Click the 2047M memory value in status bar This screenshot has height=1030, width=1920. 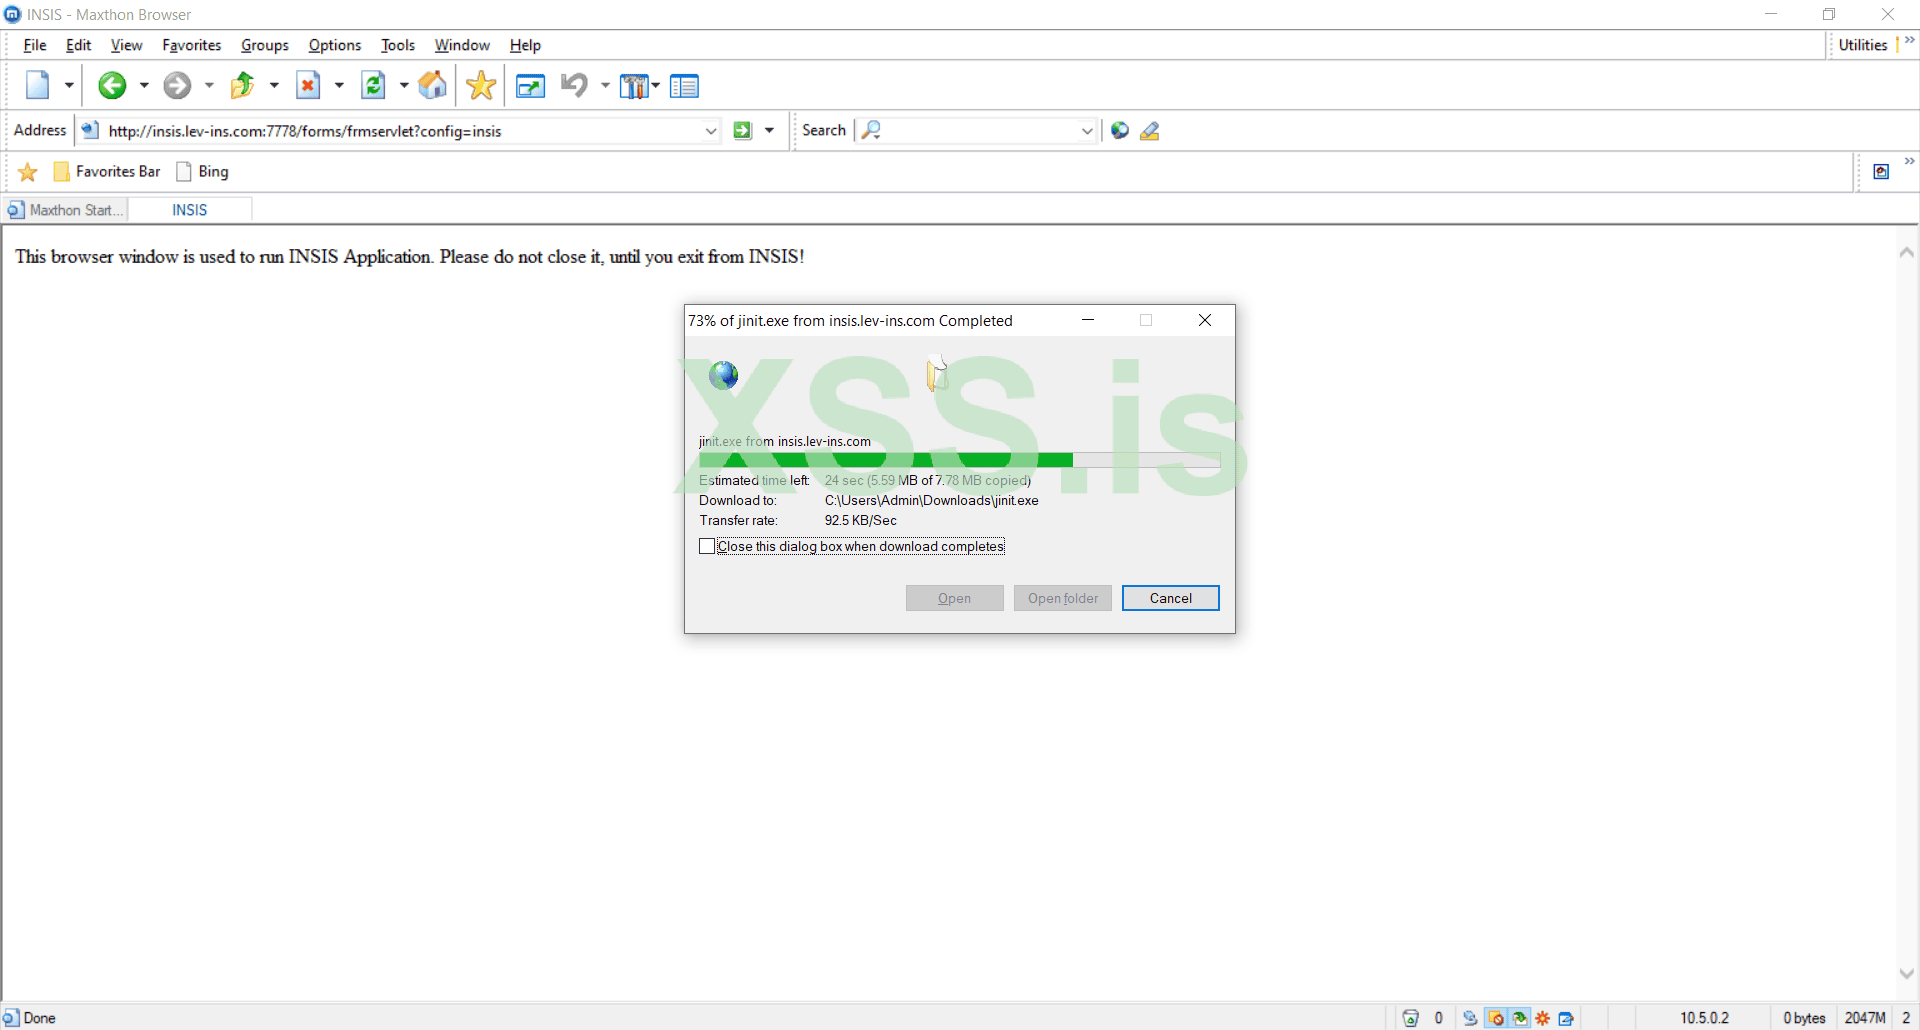pos(1865,1018)
